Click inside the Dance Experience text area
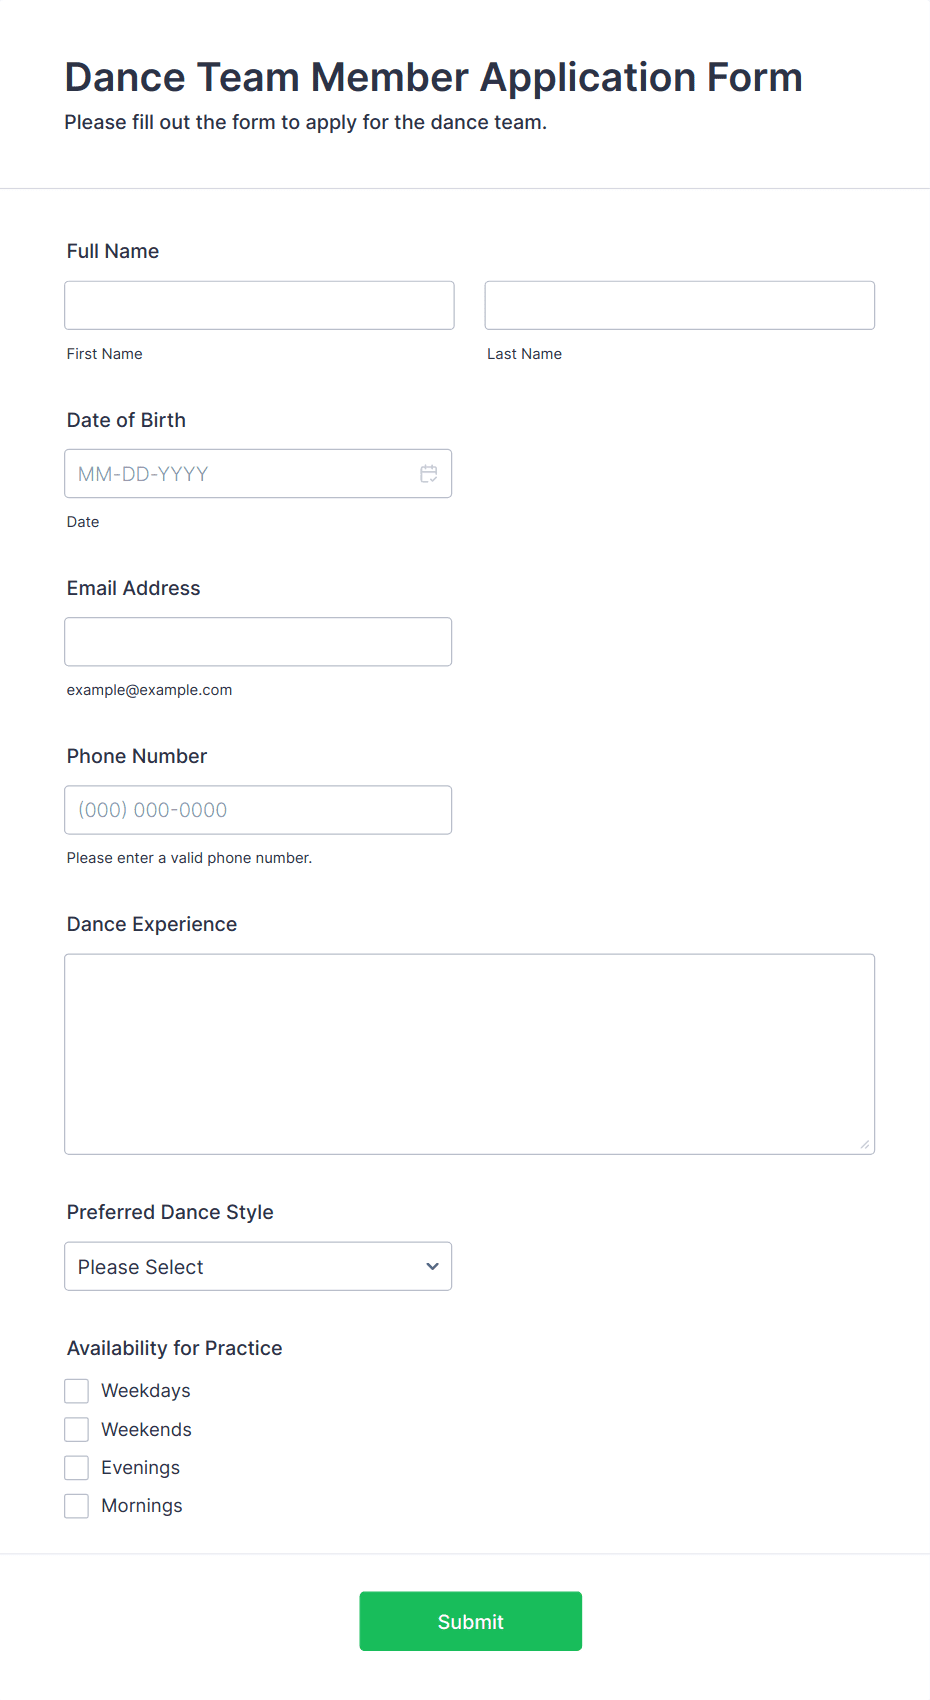 (x=469, y=1054)
